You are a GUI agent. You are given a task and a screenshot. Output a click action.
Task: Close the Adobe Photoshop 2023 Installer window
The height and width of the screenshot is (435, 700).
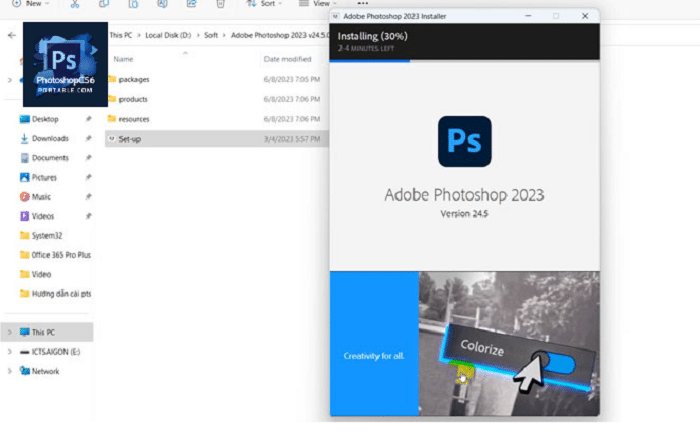coord(585,16)
